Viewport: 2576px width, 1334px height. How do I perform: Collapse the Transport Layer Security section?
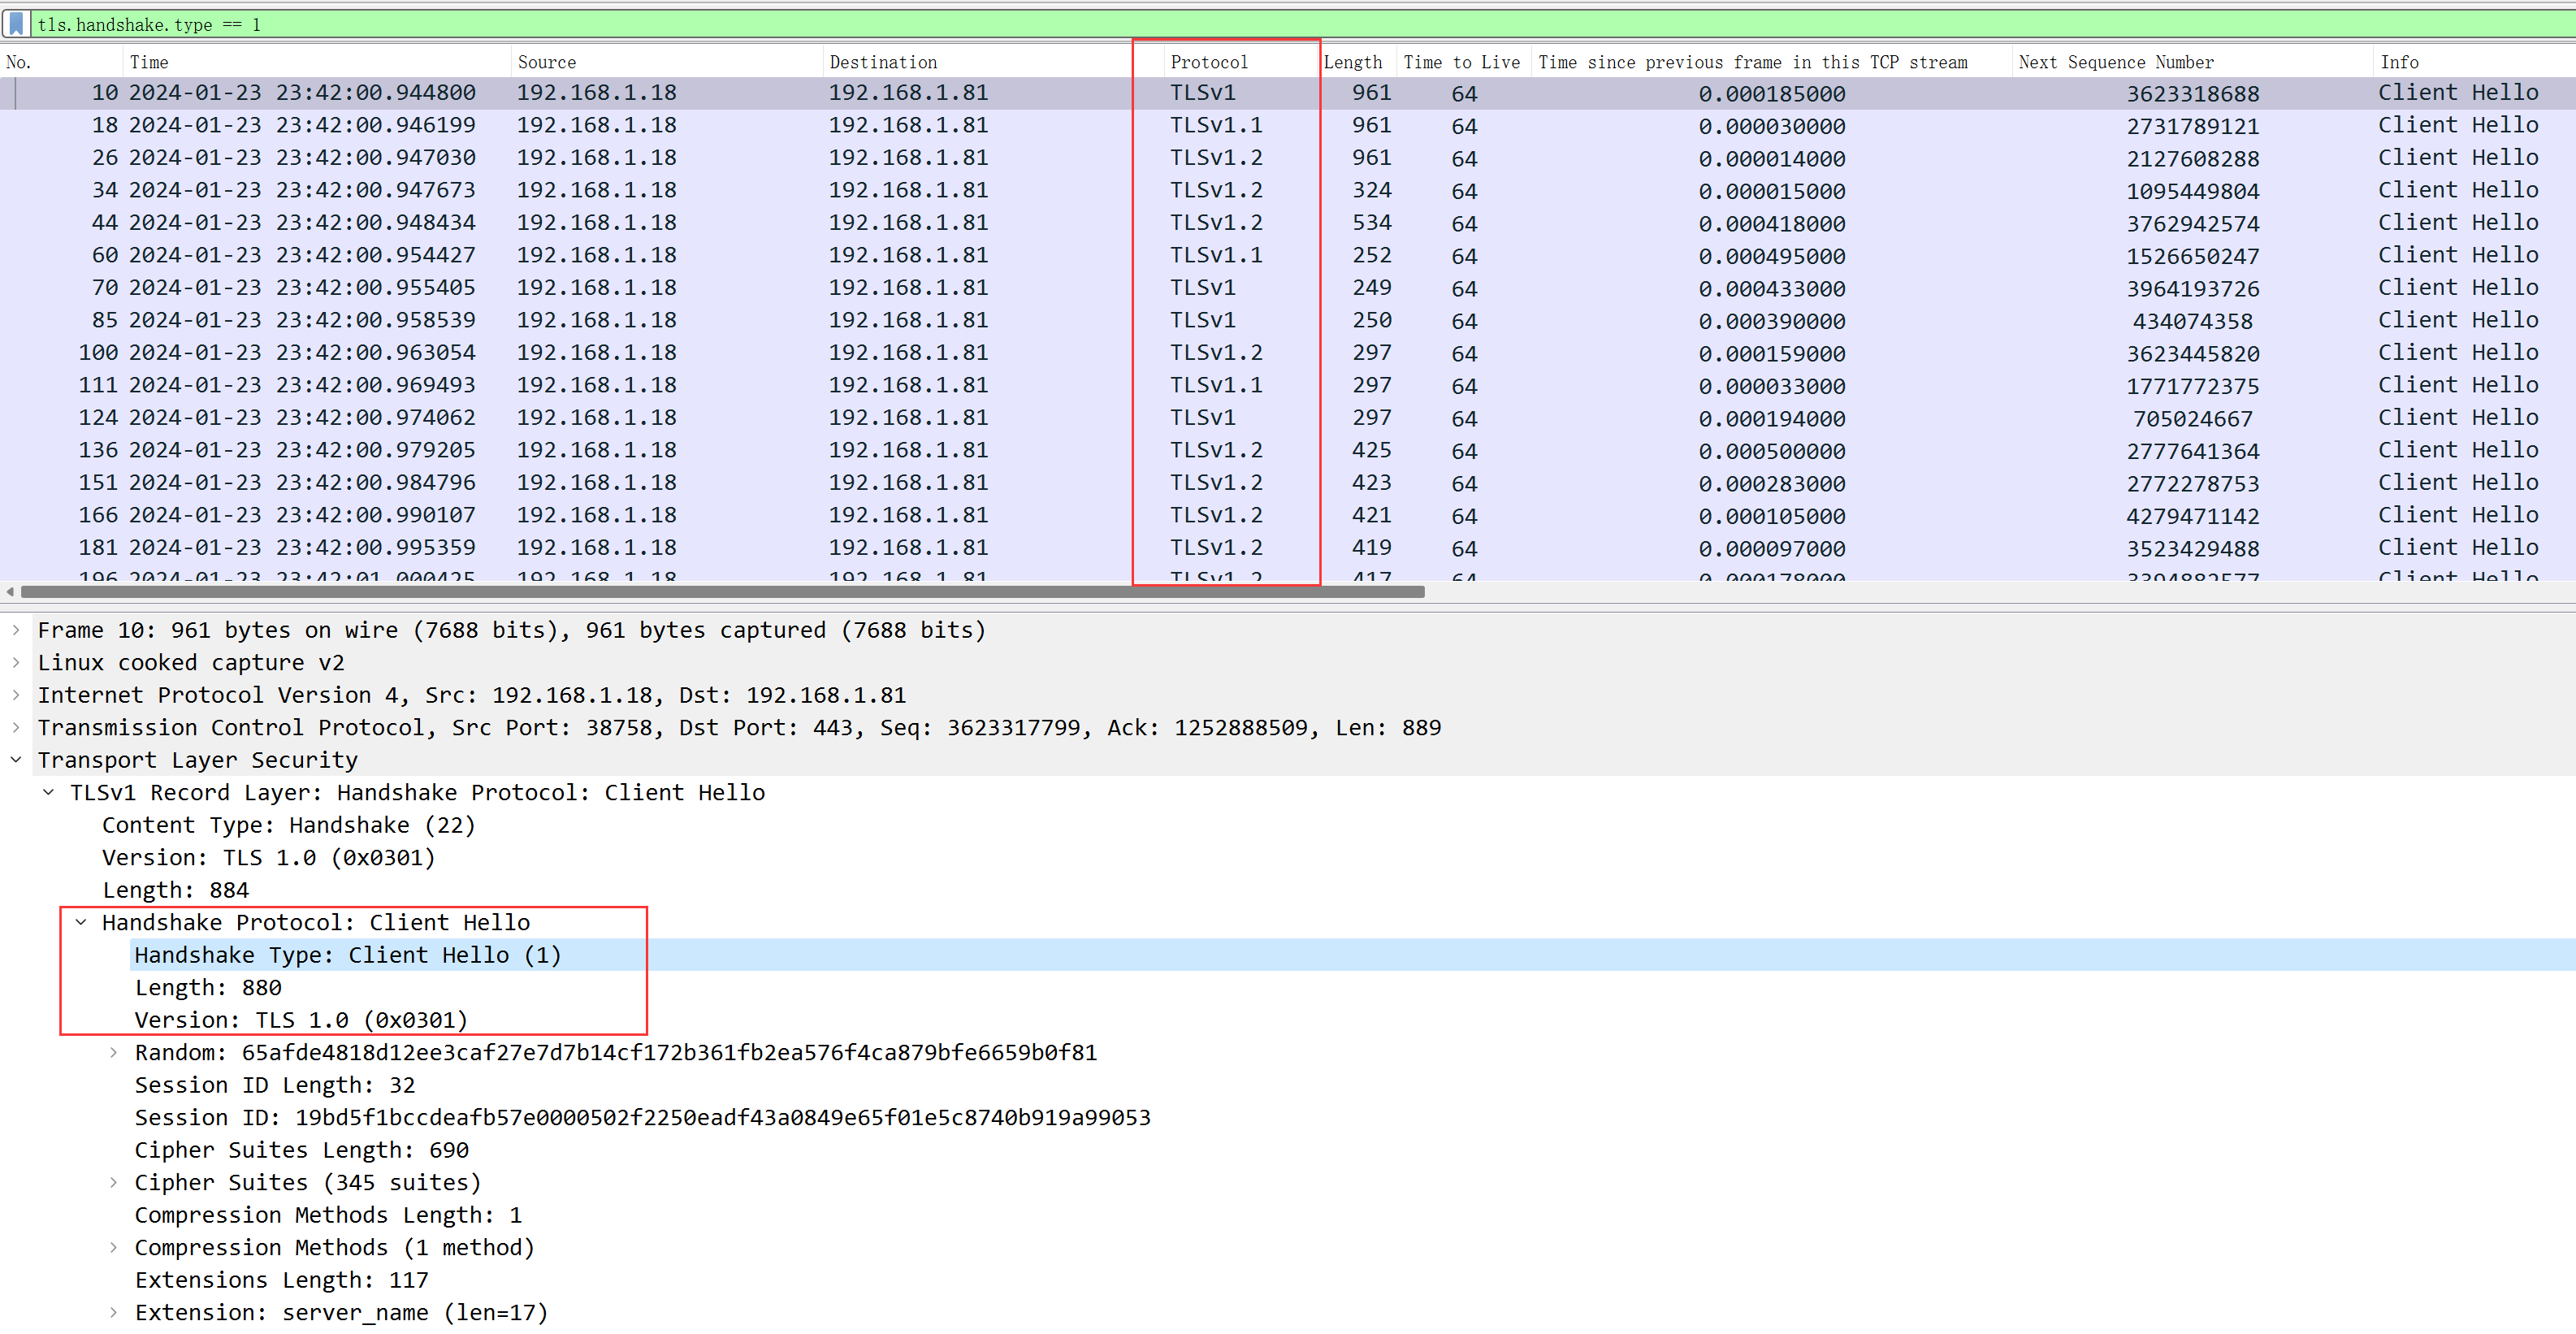[x=16, y=760]
